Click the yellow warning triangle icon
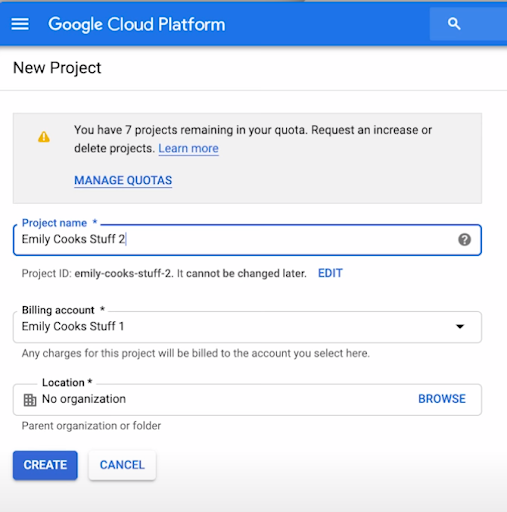The image size is (507, 512). pyautogui.click(x=44, y=137)
